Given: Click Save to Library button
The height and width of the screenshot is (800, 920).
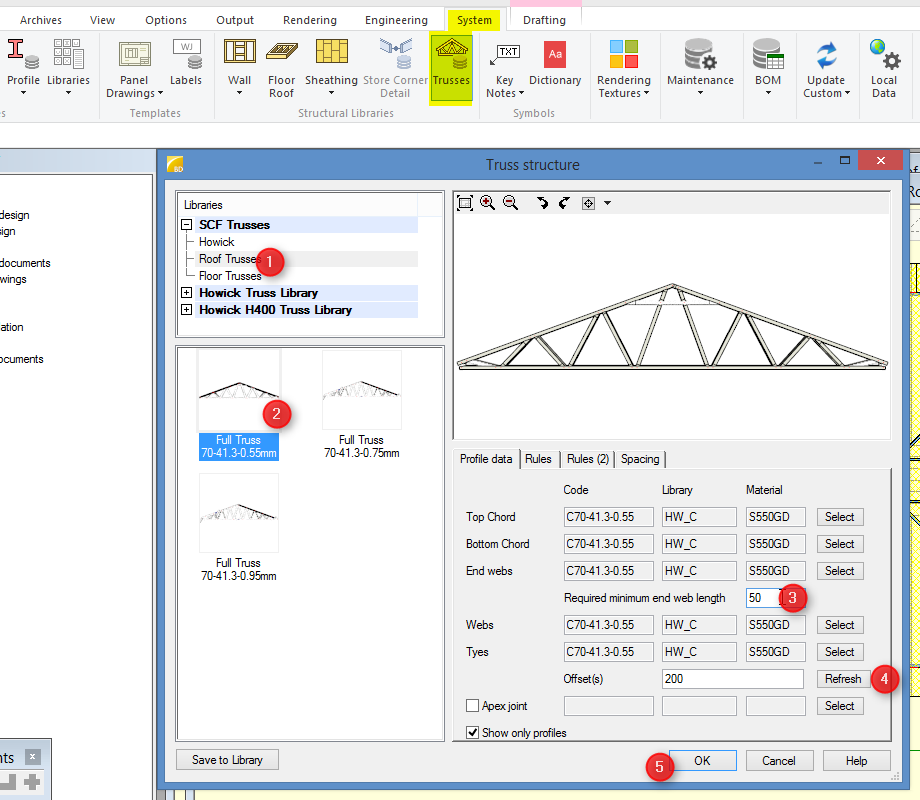Looking at the screenshot, I should point(227,760).
